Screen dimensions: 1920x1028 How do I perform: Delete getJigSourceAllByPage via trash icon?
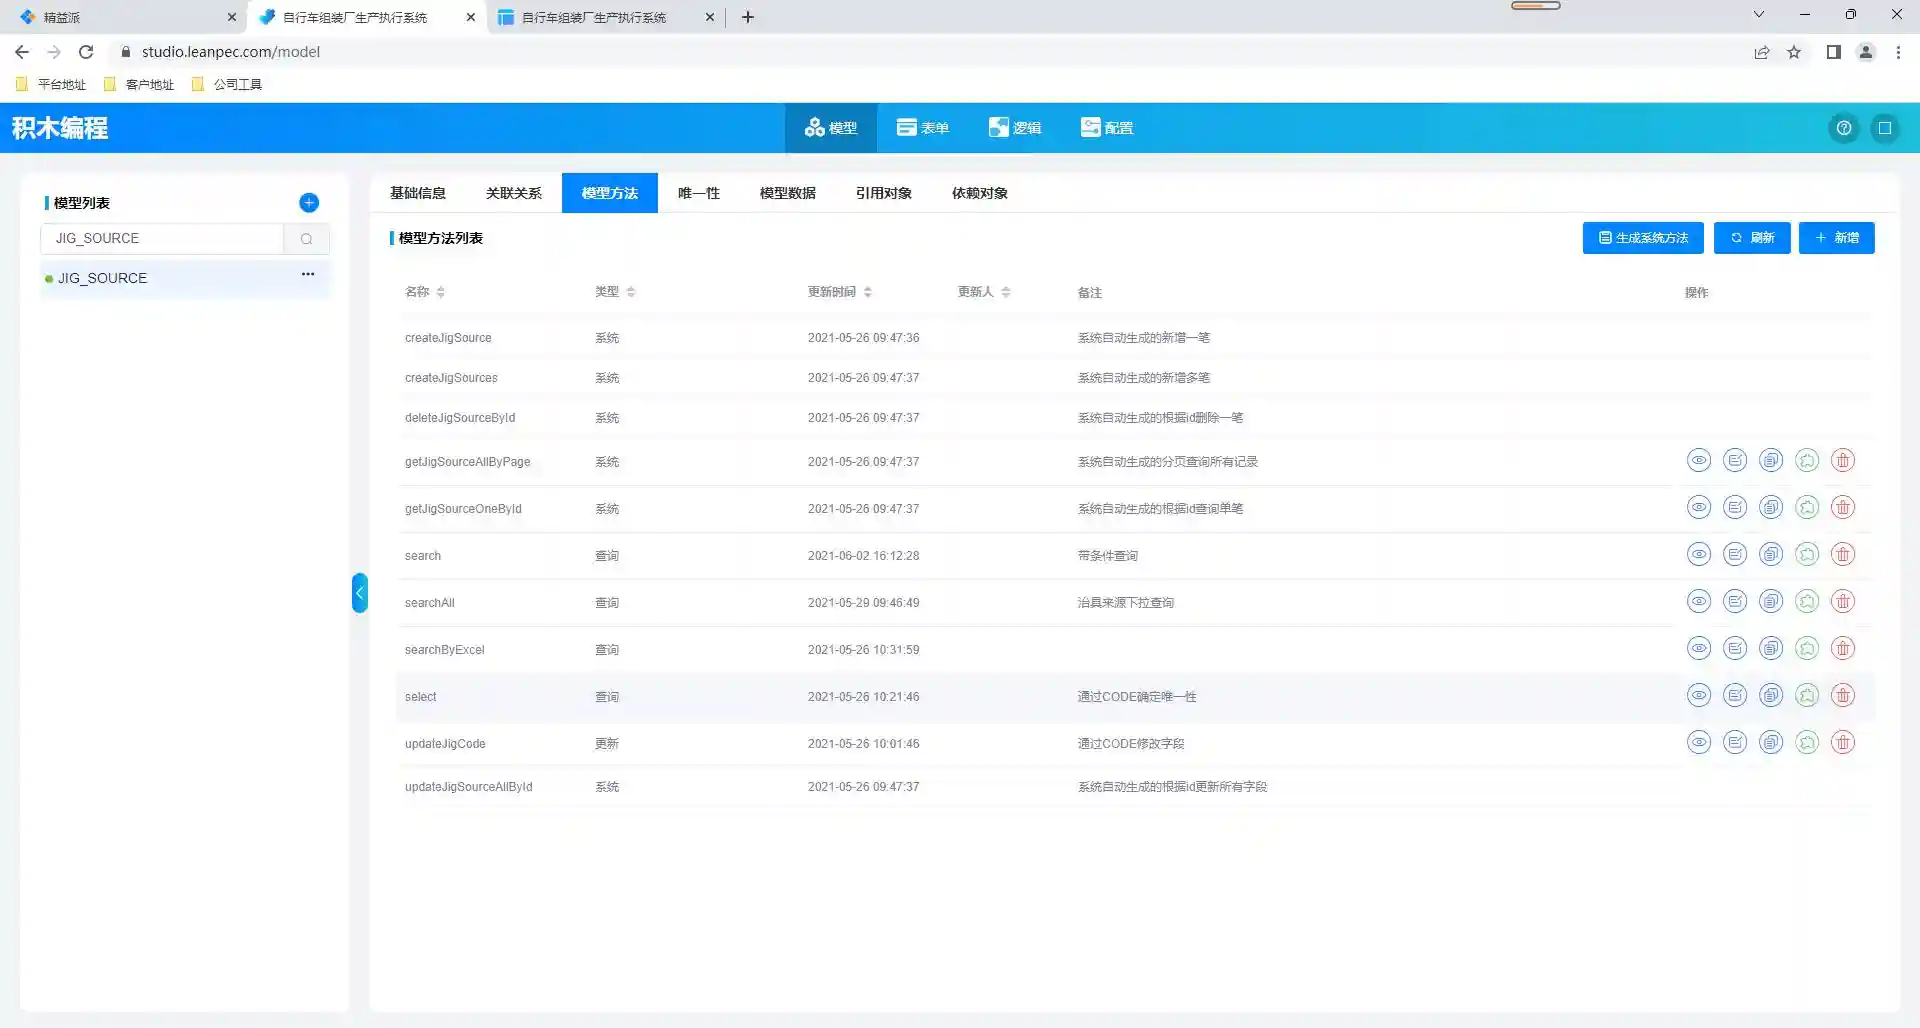1842,460
